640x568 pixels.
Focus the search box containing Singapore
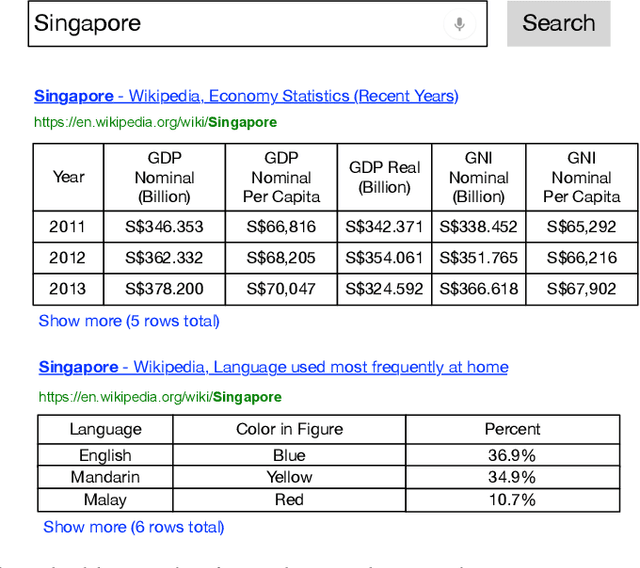coord(230,24)
